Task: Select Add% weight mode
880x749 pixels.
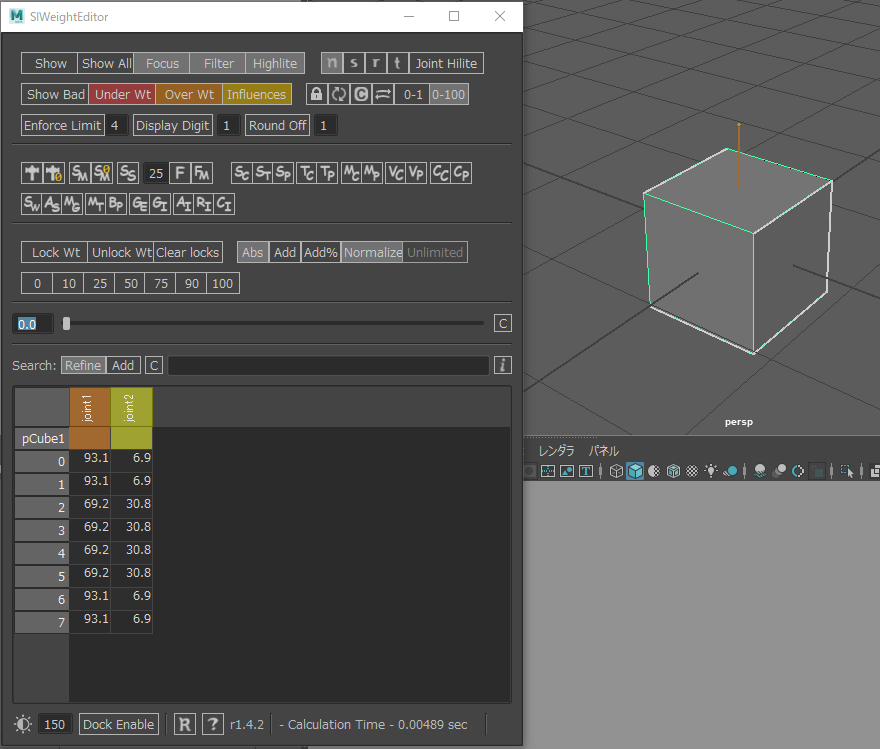Action: [x=320, y=252]
